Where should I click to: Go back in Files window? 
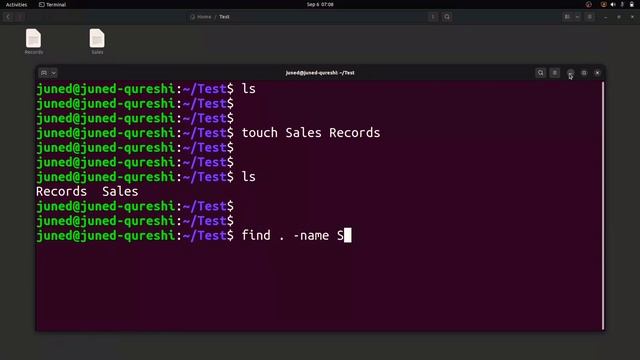pos(8,17)
